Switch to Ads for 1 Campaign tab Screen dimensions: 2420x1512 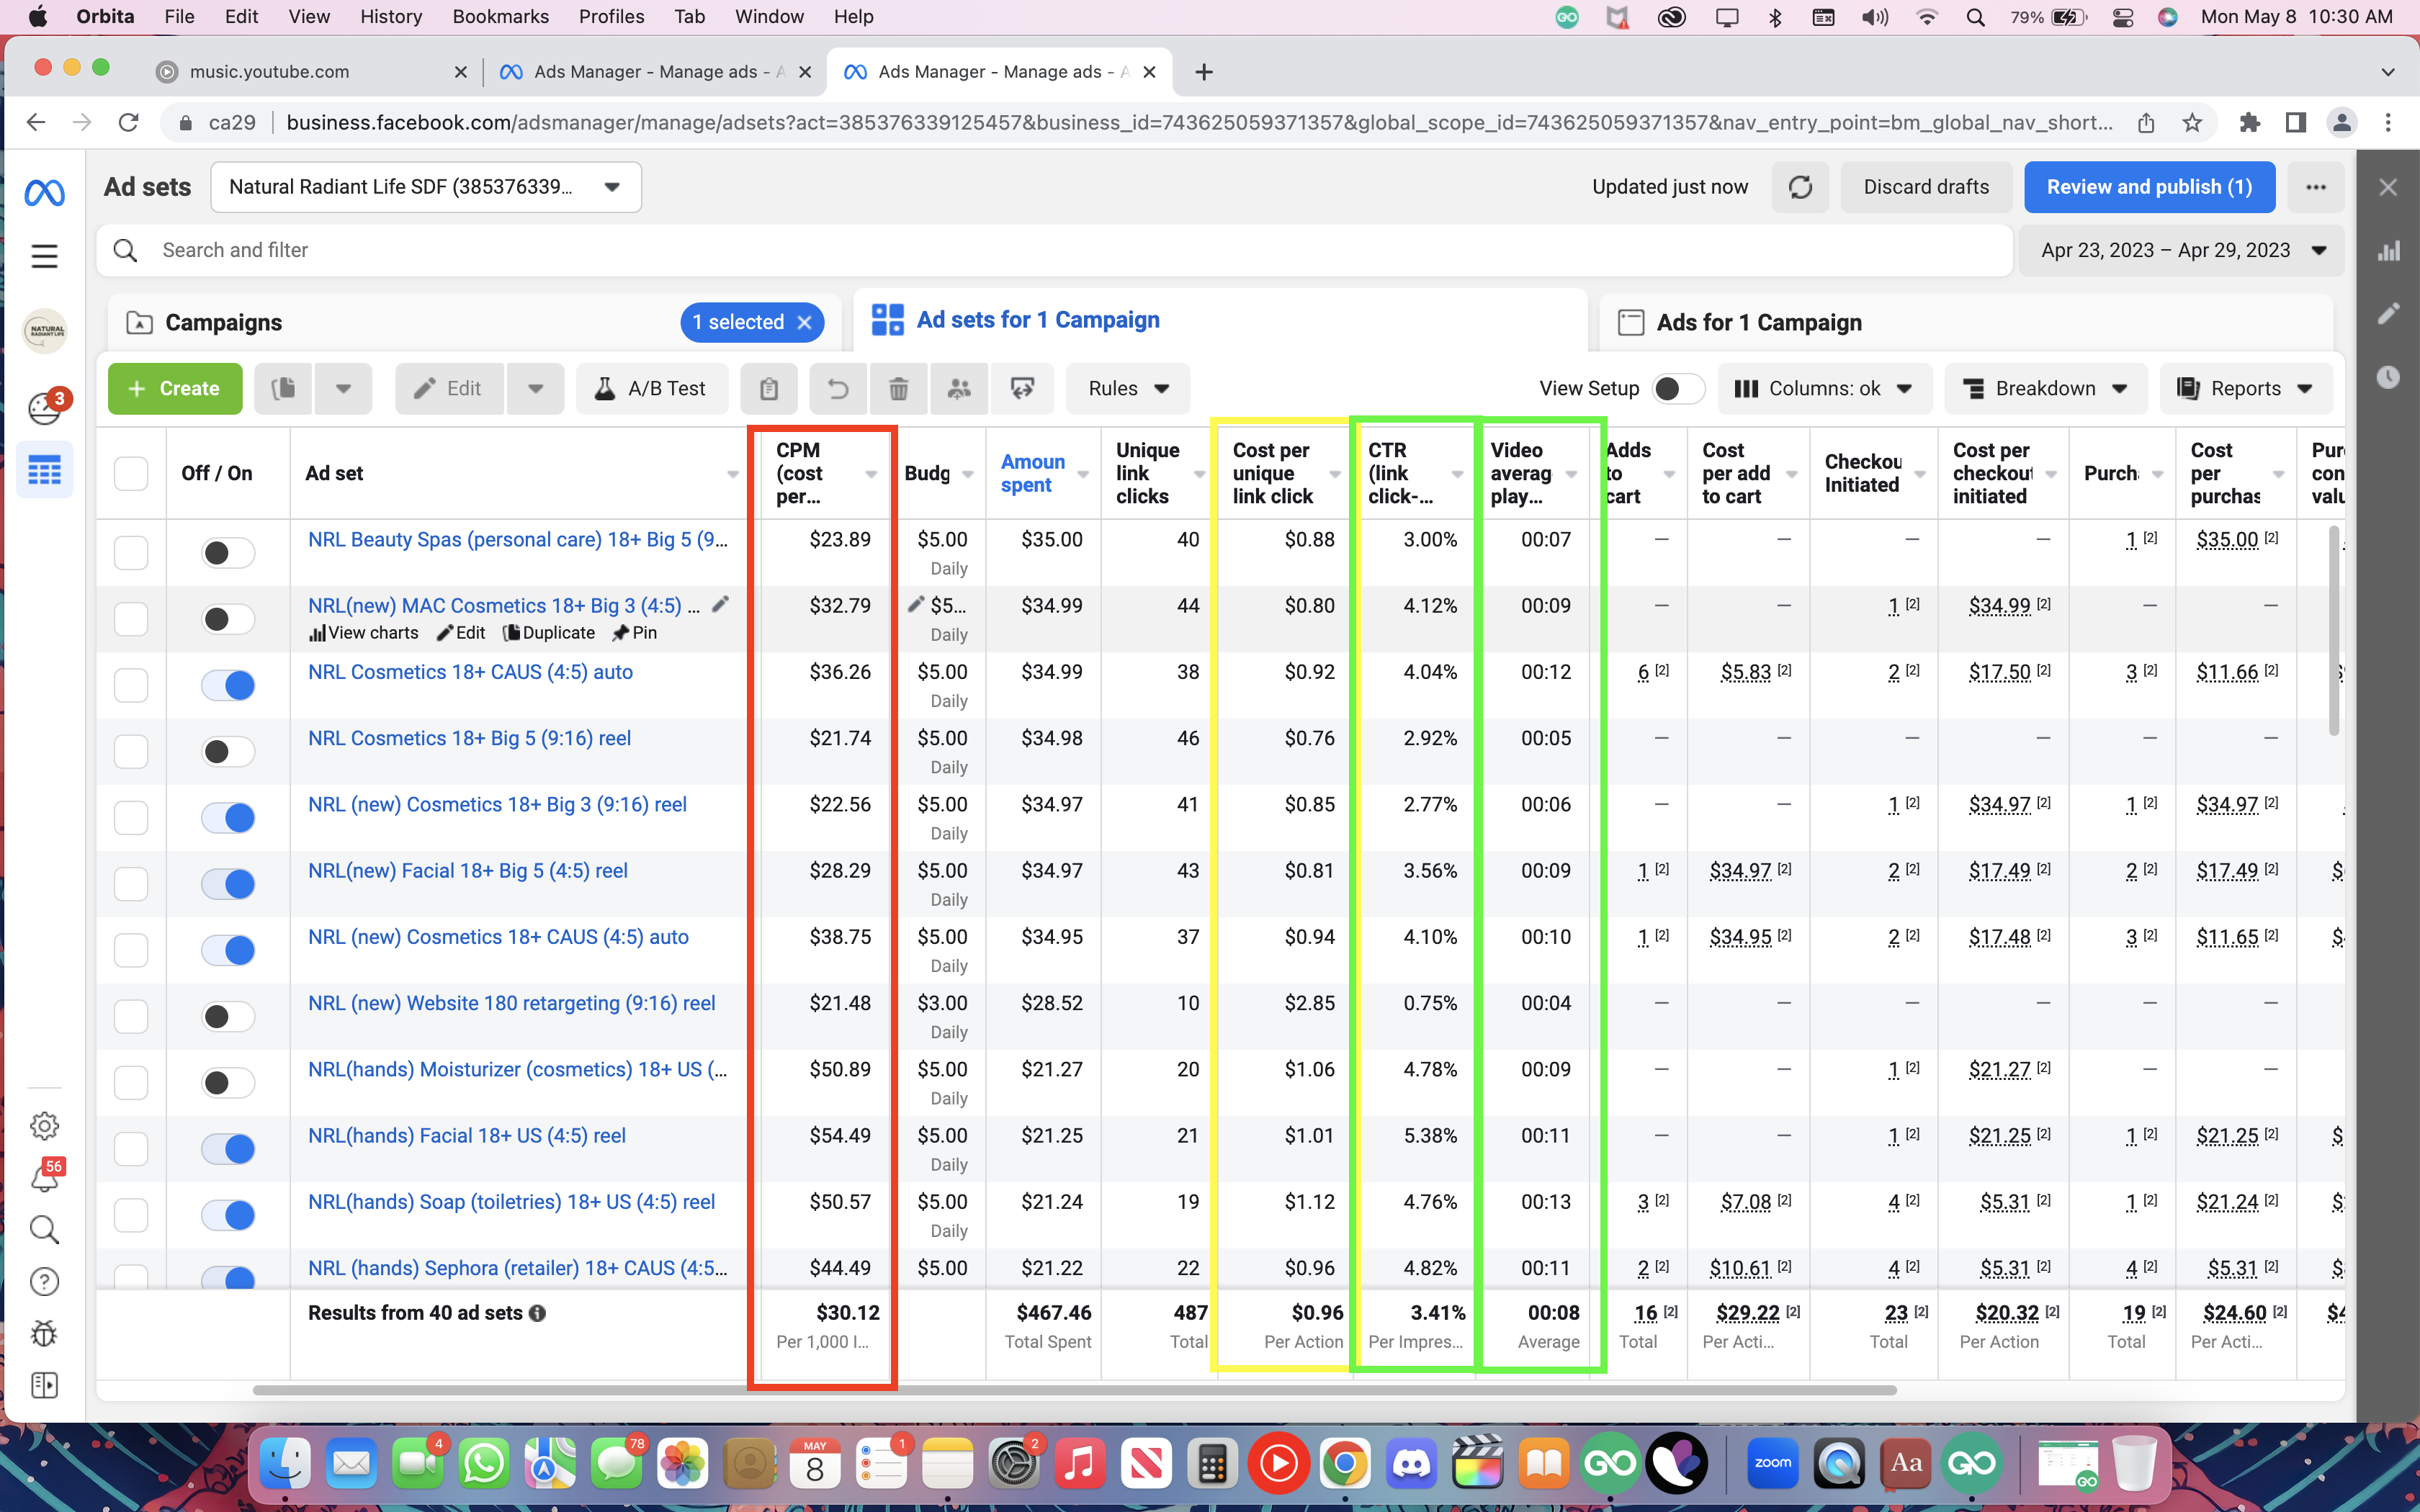[x=1759, y=323]
